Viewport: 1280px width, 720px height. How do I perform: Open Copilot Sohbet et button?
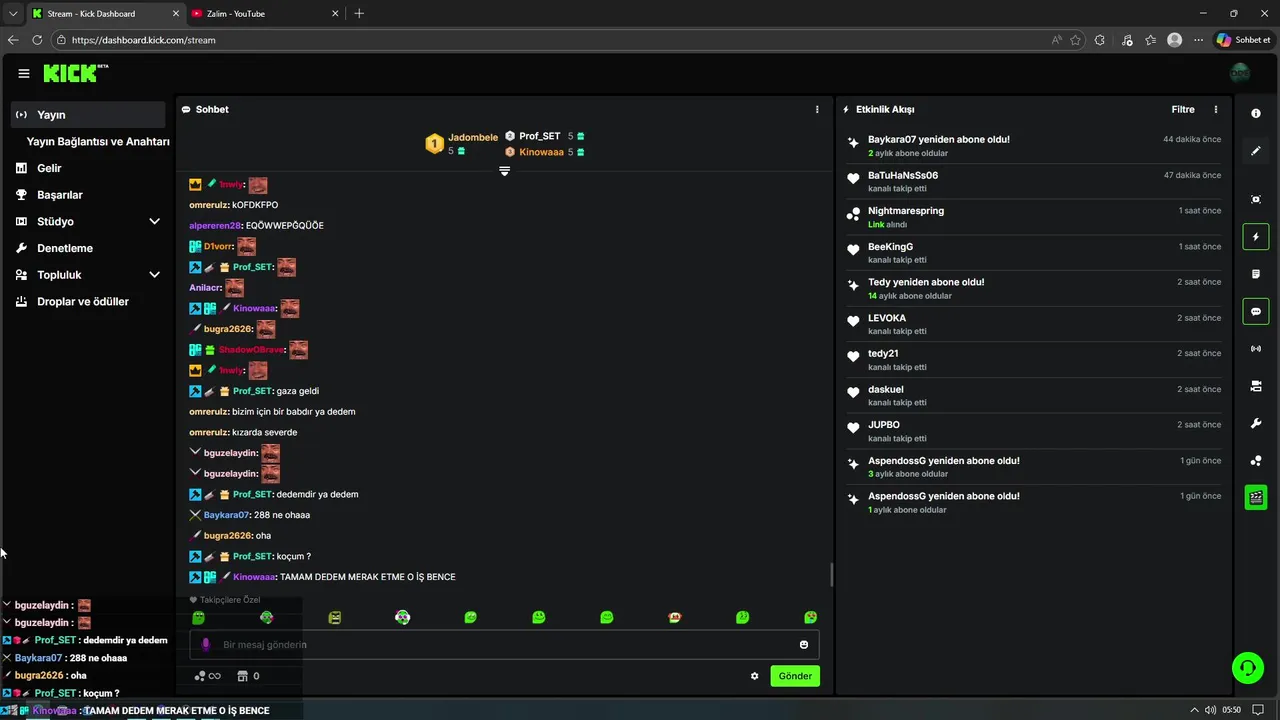click(1243, 40)
